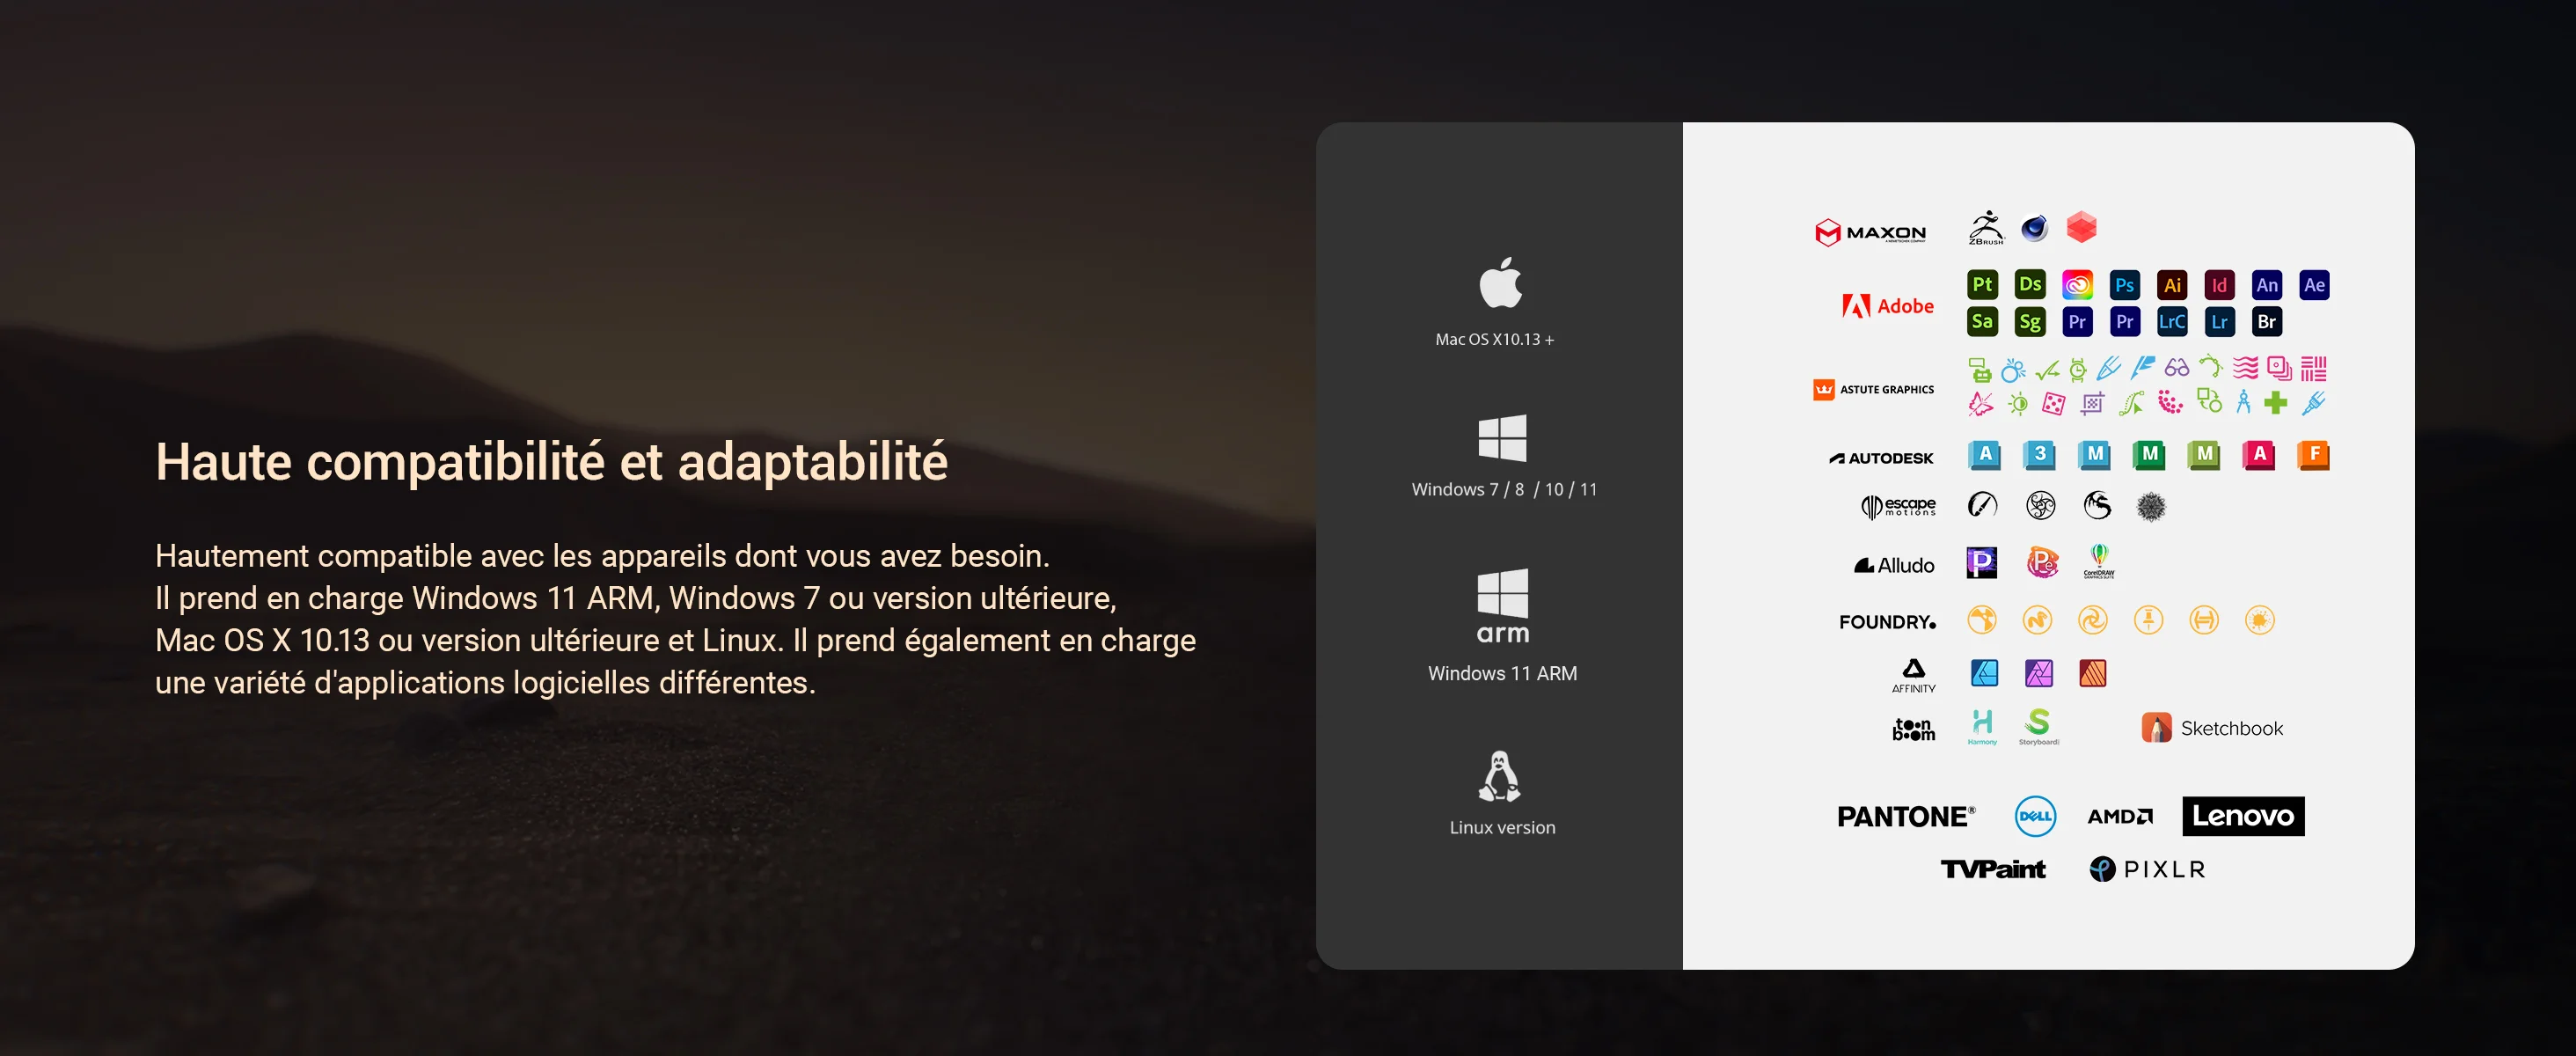The width and height of the screenshot is (2576, 1056).
Task: Click the Windows arm logo
Action: 1503,606
